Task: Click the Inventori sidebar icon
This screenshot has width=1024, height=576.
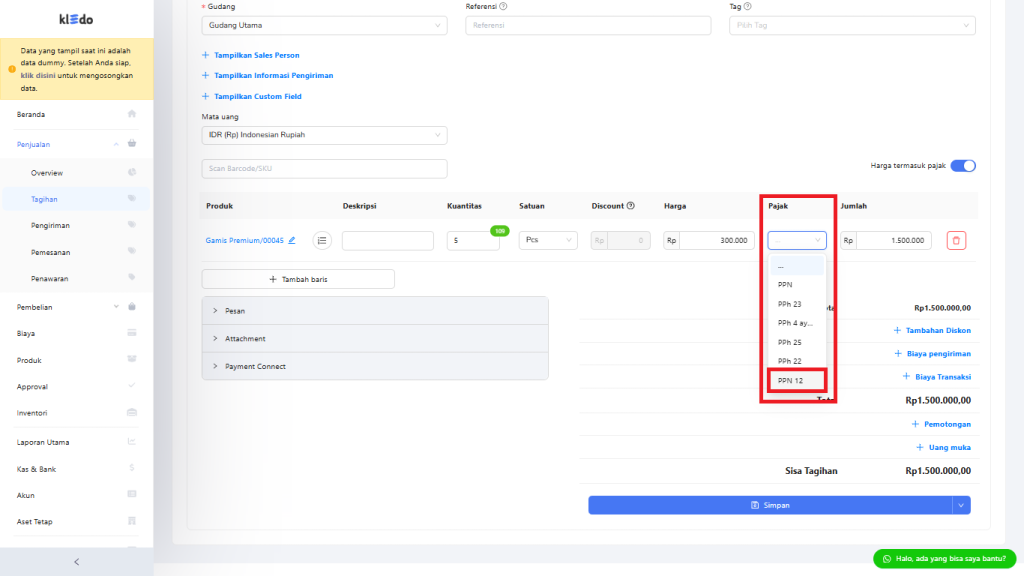Action: tap(132, 412)
